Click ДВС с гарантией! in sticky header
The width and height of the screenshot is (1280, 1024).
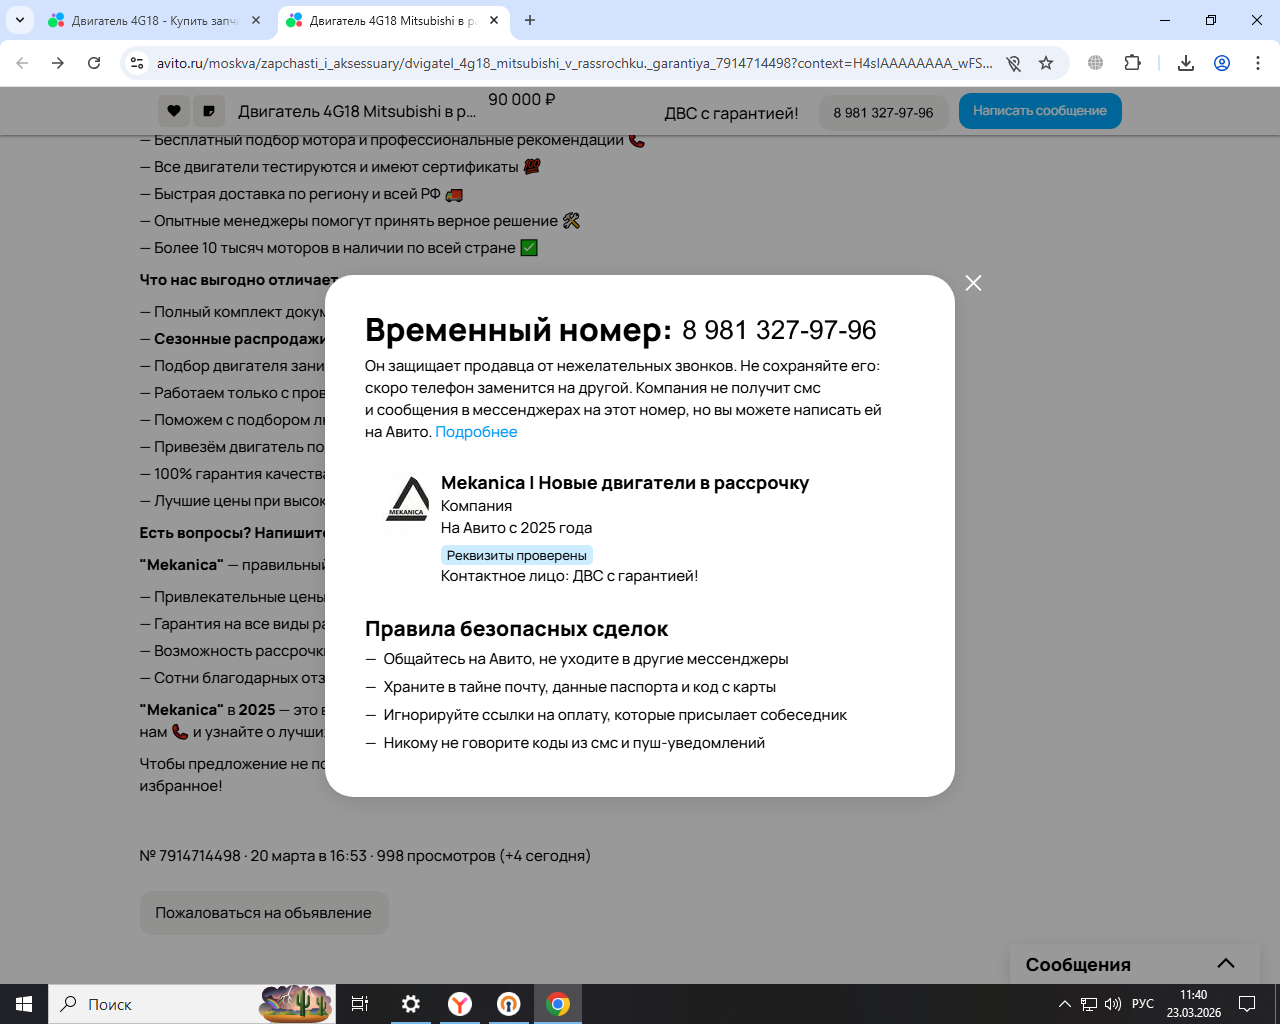click(x=732, y=113)
